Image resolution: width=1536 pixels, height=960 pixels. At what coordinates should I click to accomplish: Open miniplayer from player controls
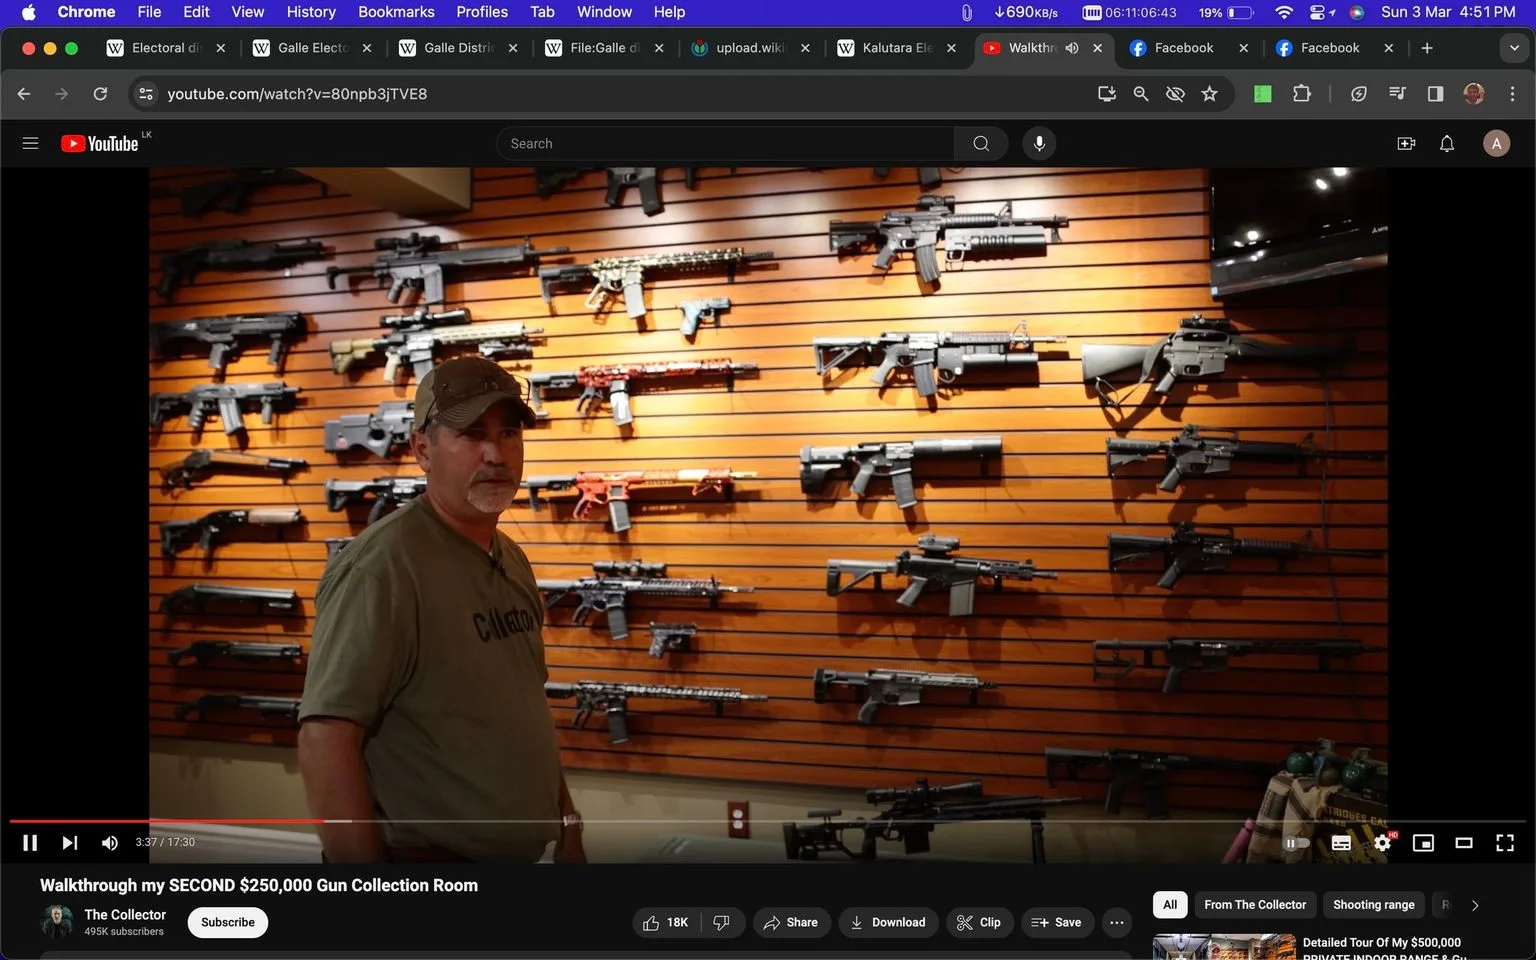click(x=1422, y=843)
